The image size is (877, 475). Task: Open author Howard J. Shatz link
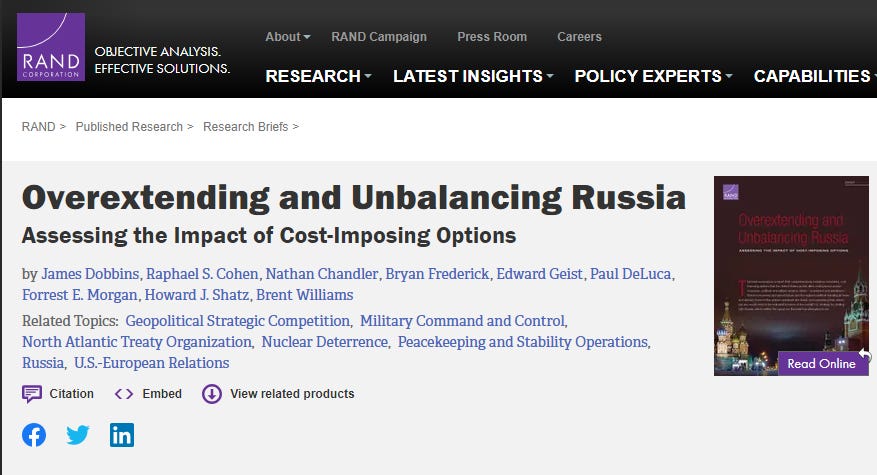pyautogui.click(x=197, y=295)
